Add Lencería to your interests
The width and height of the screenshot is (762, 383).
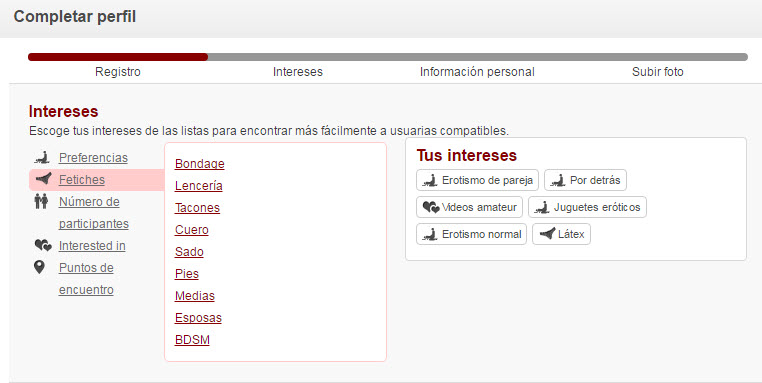coord(199,186)
